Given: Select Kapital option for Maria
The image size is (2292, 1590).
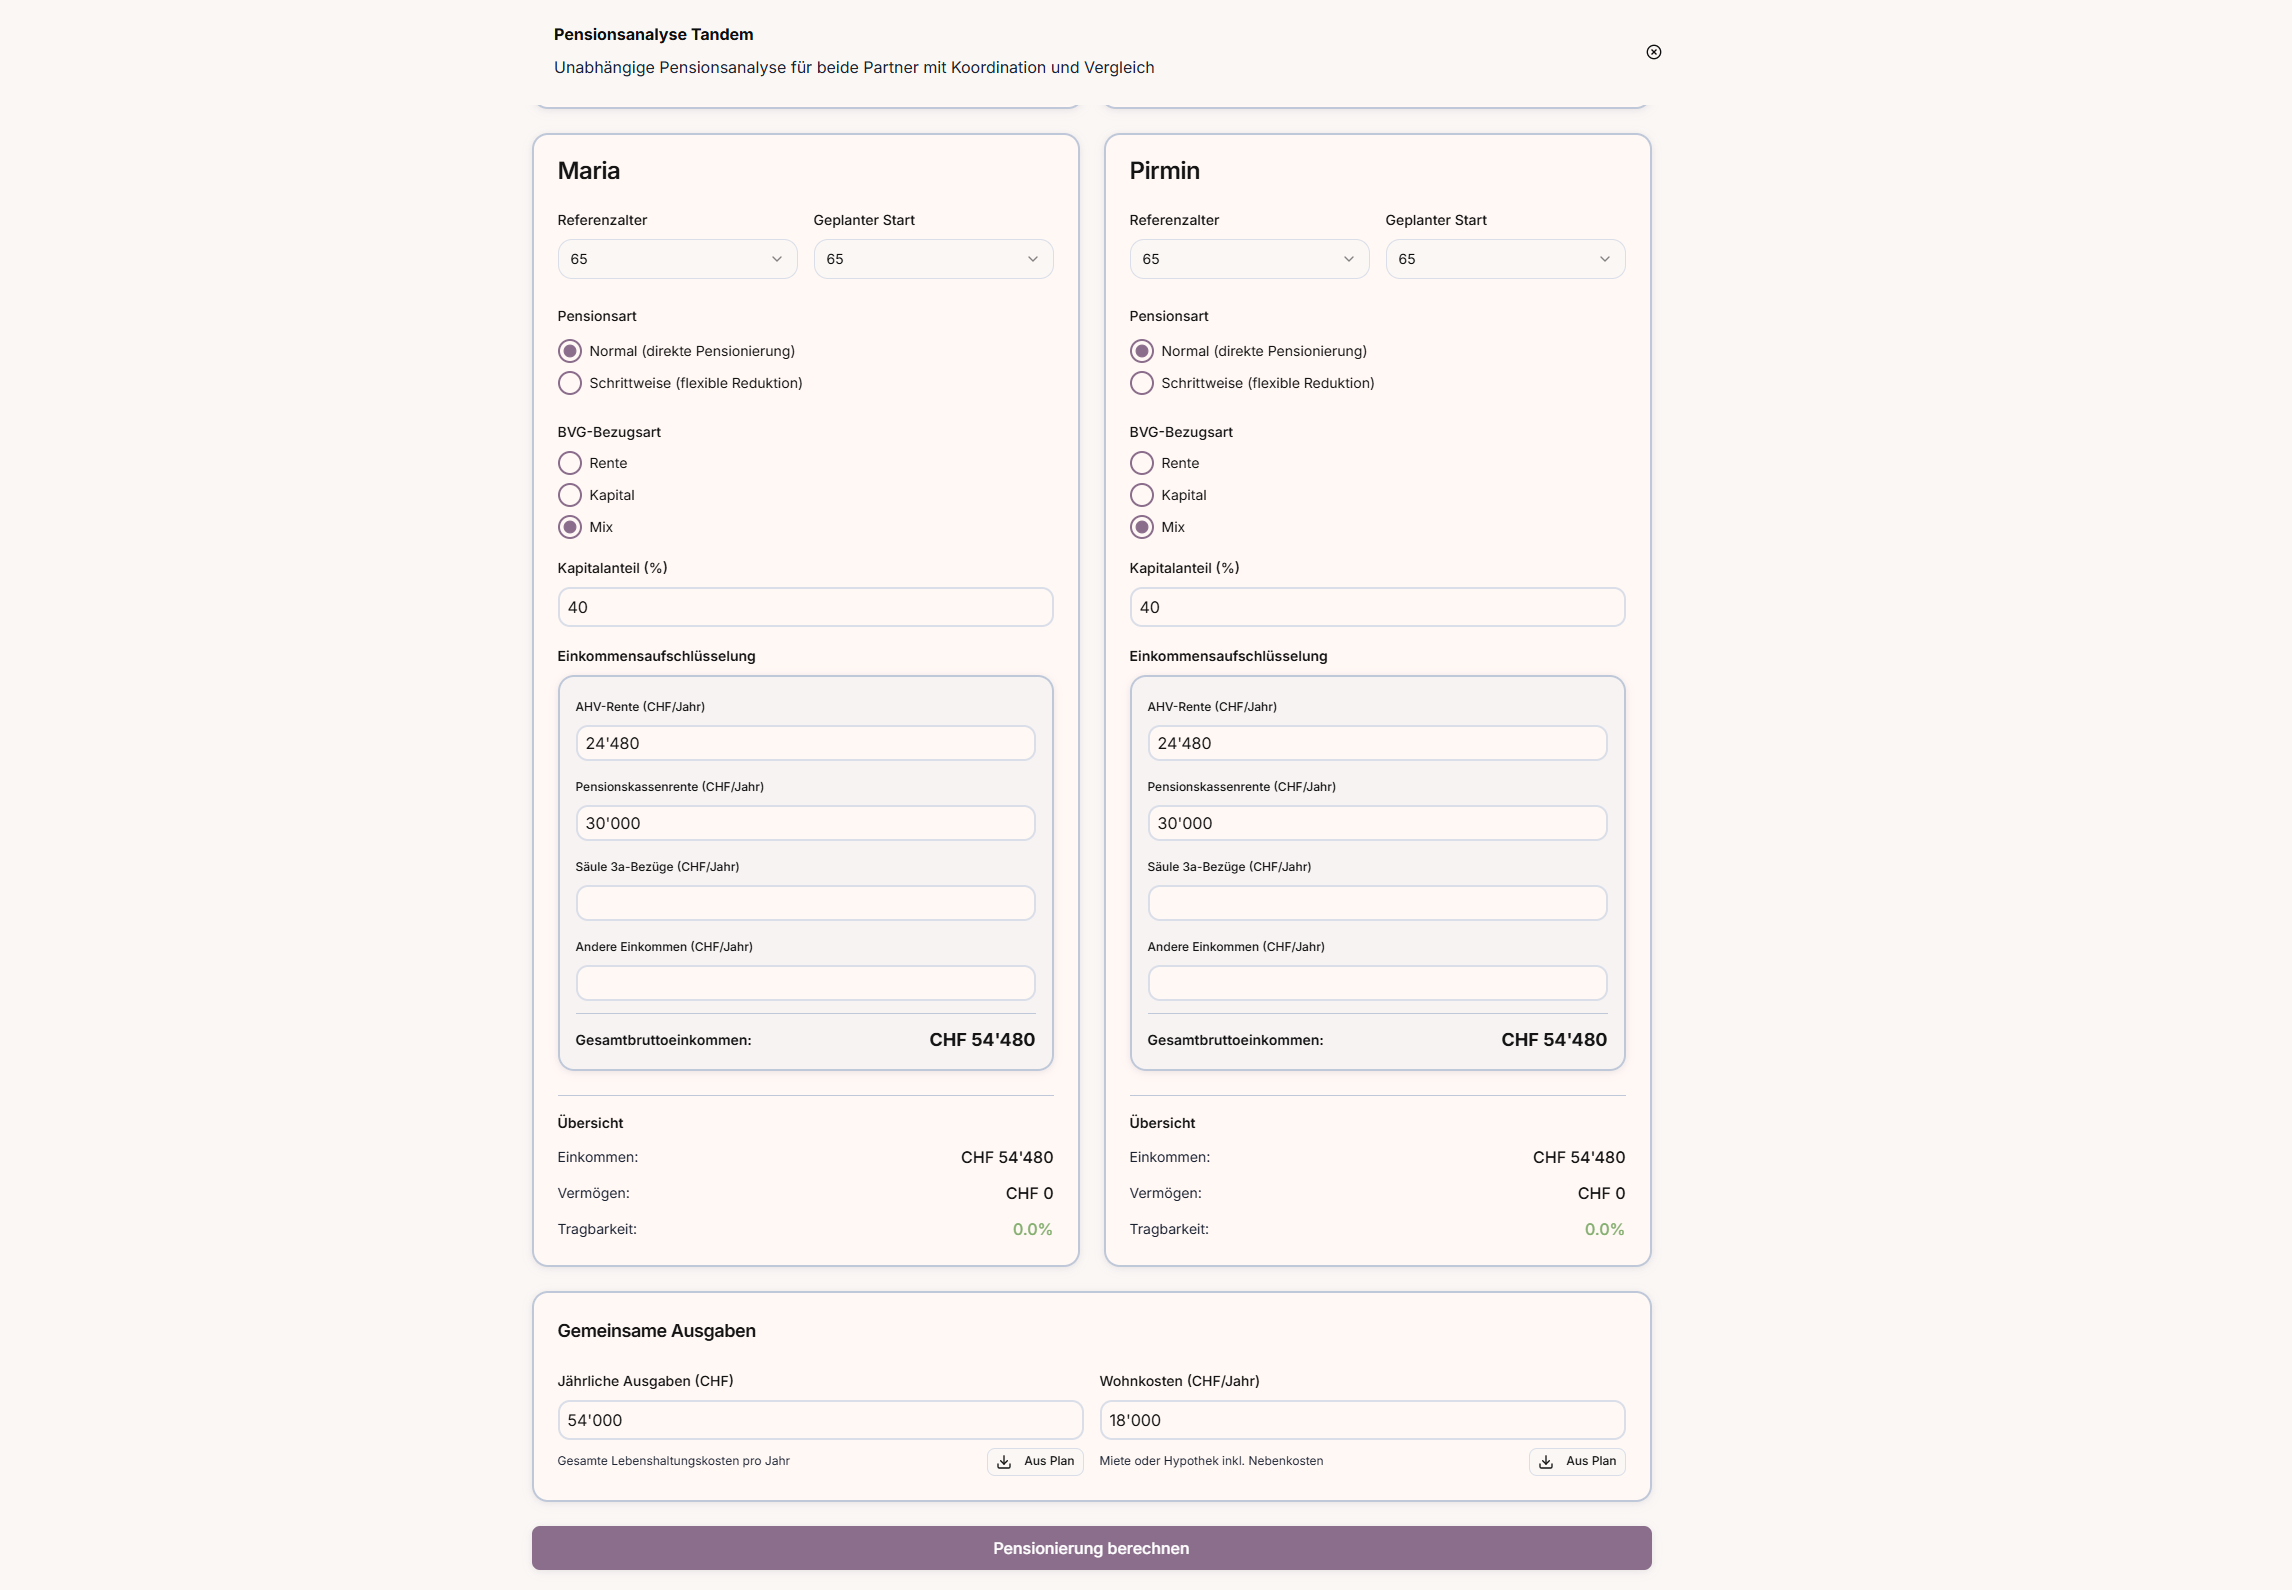Looking at the screenshot, I should [x=570, y=495].
